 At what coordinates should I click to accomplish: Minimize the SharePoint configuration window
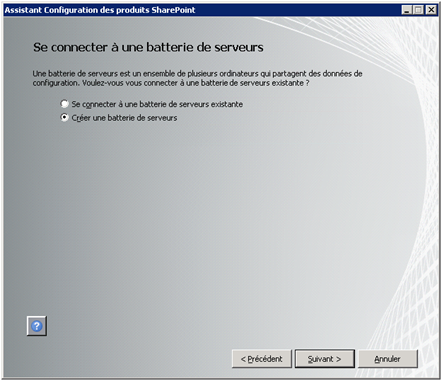tap(407, 10)
